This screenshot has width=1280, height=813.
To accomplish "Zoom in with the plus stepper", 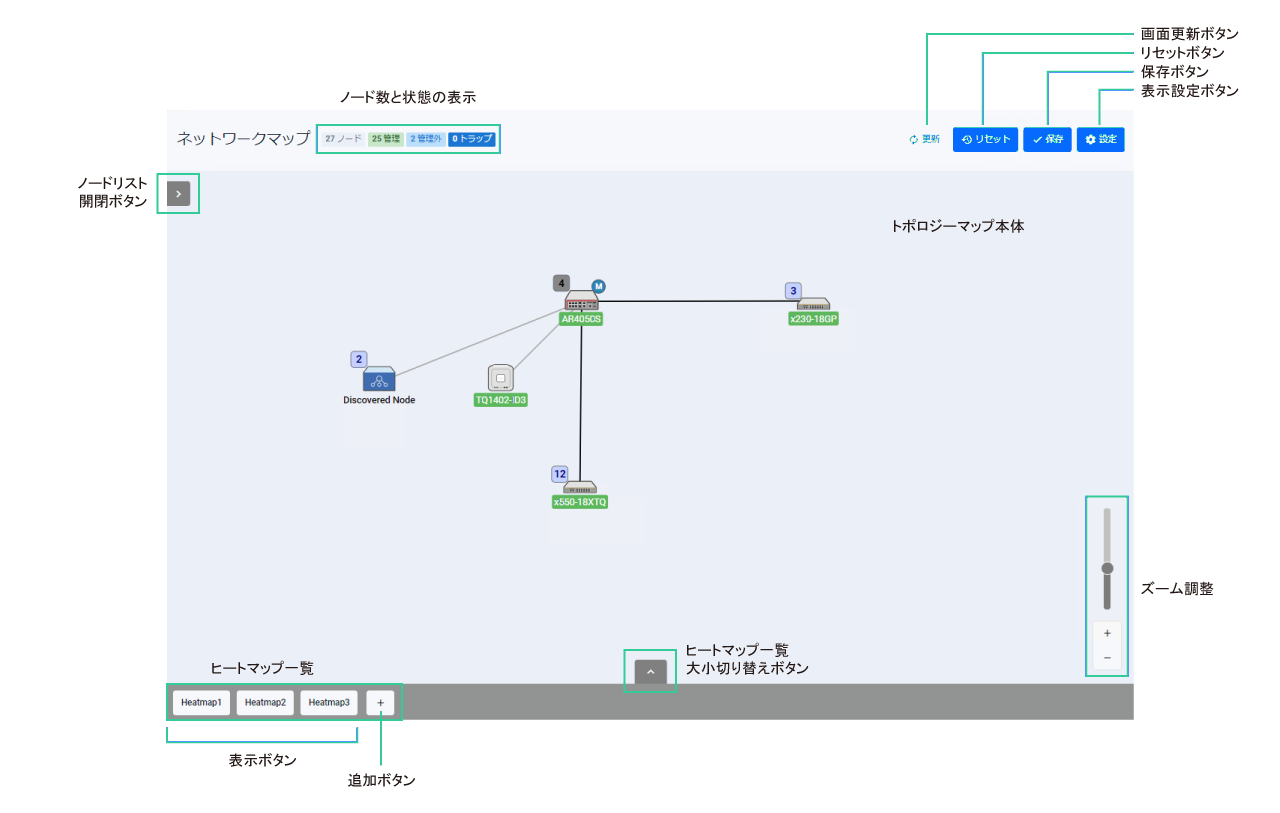I will coord(1107,633).
